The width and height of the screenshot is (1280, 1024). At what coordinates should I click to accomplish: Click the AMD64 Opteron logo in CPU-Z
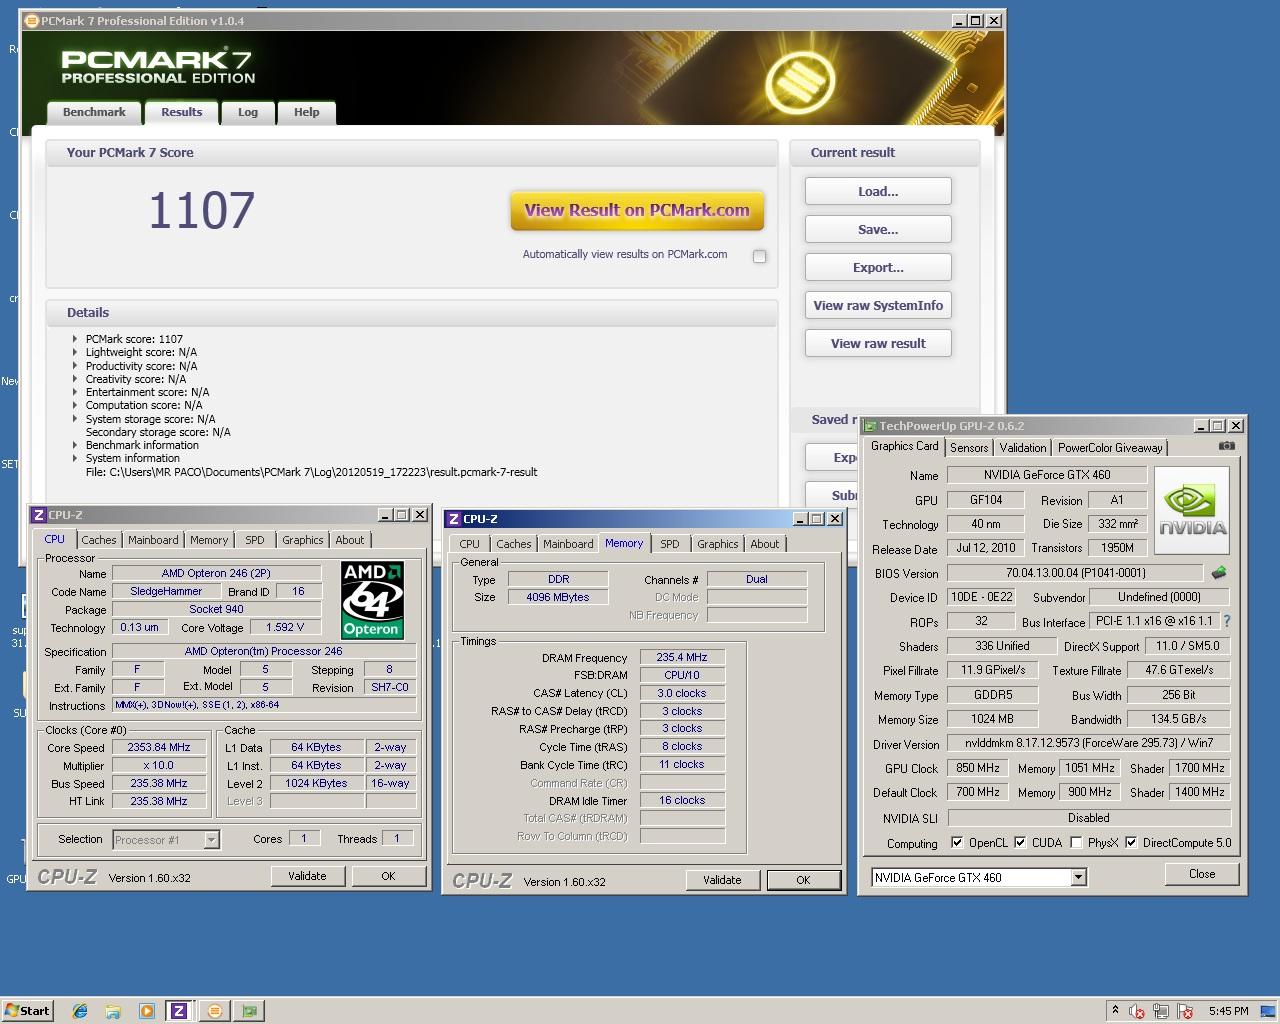372,600
